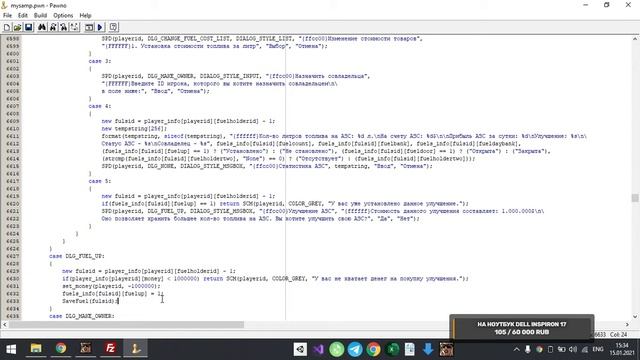Image resolution: width=640 pixels, height=360 pixels.
Task: Click line number 6627 in the gutter
Action: (13, 256)
